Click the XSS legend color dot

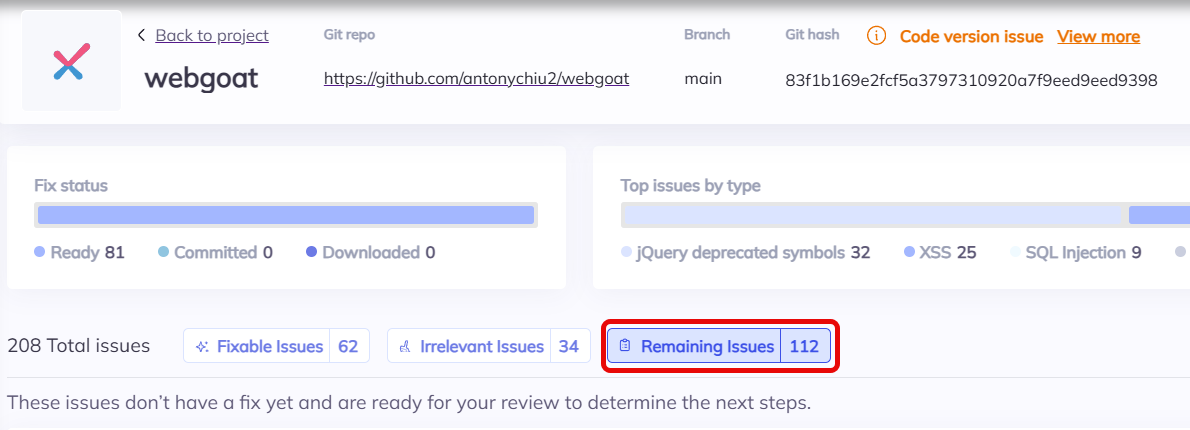point(910,252)
